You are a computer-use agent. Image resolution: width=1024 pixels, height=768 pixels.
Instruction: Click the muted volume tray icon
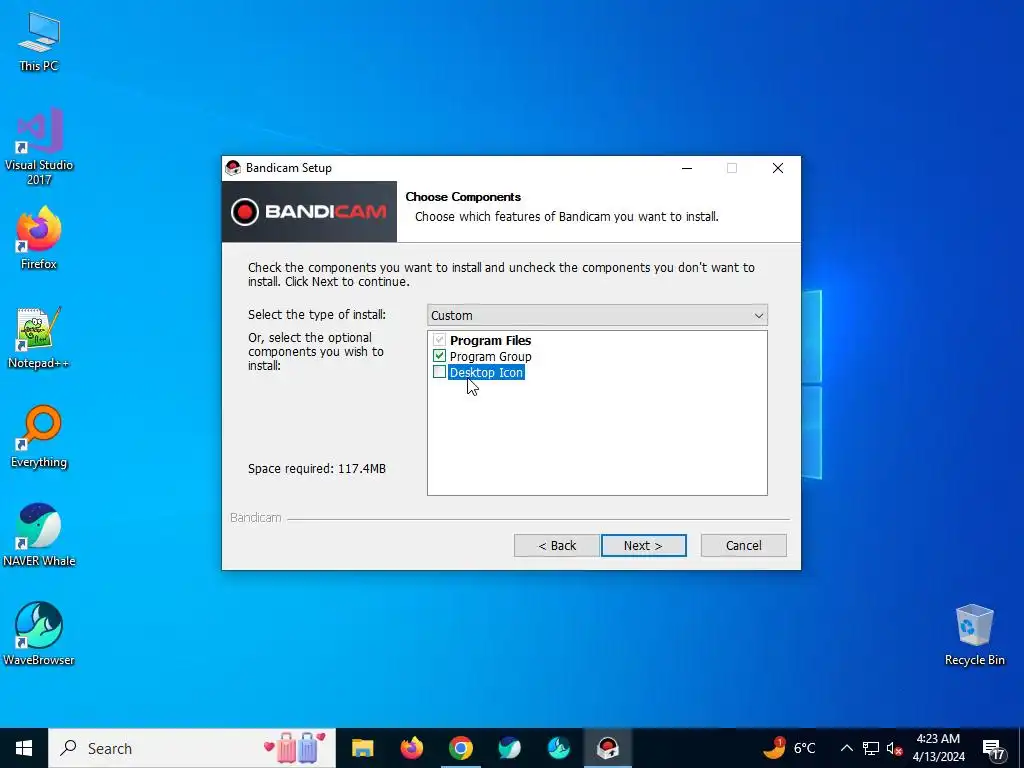tap(894, 748)
